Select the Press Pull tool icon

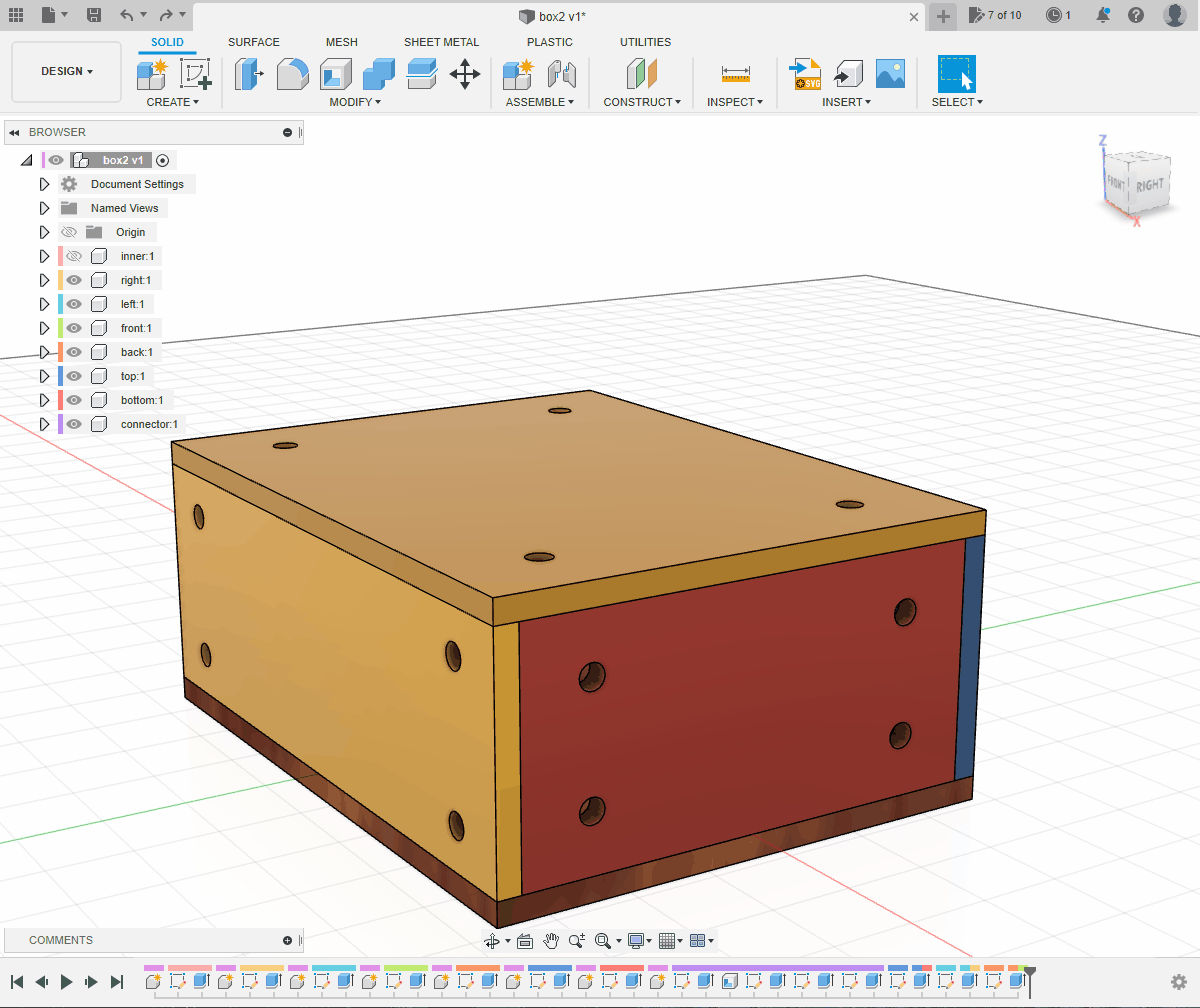tap(249, 74)
